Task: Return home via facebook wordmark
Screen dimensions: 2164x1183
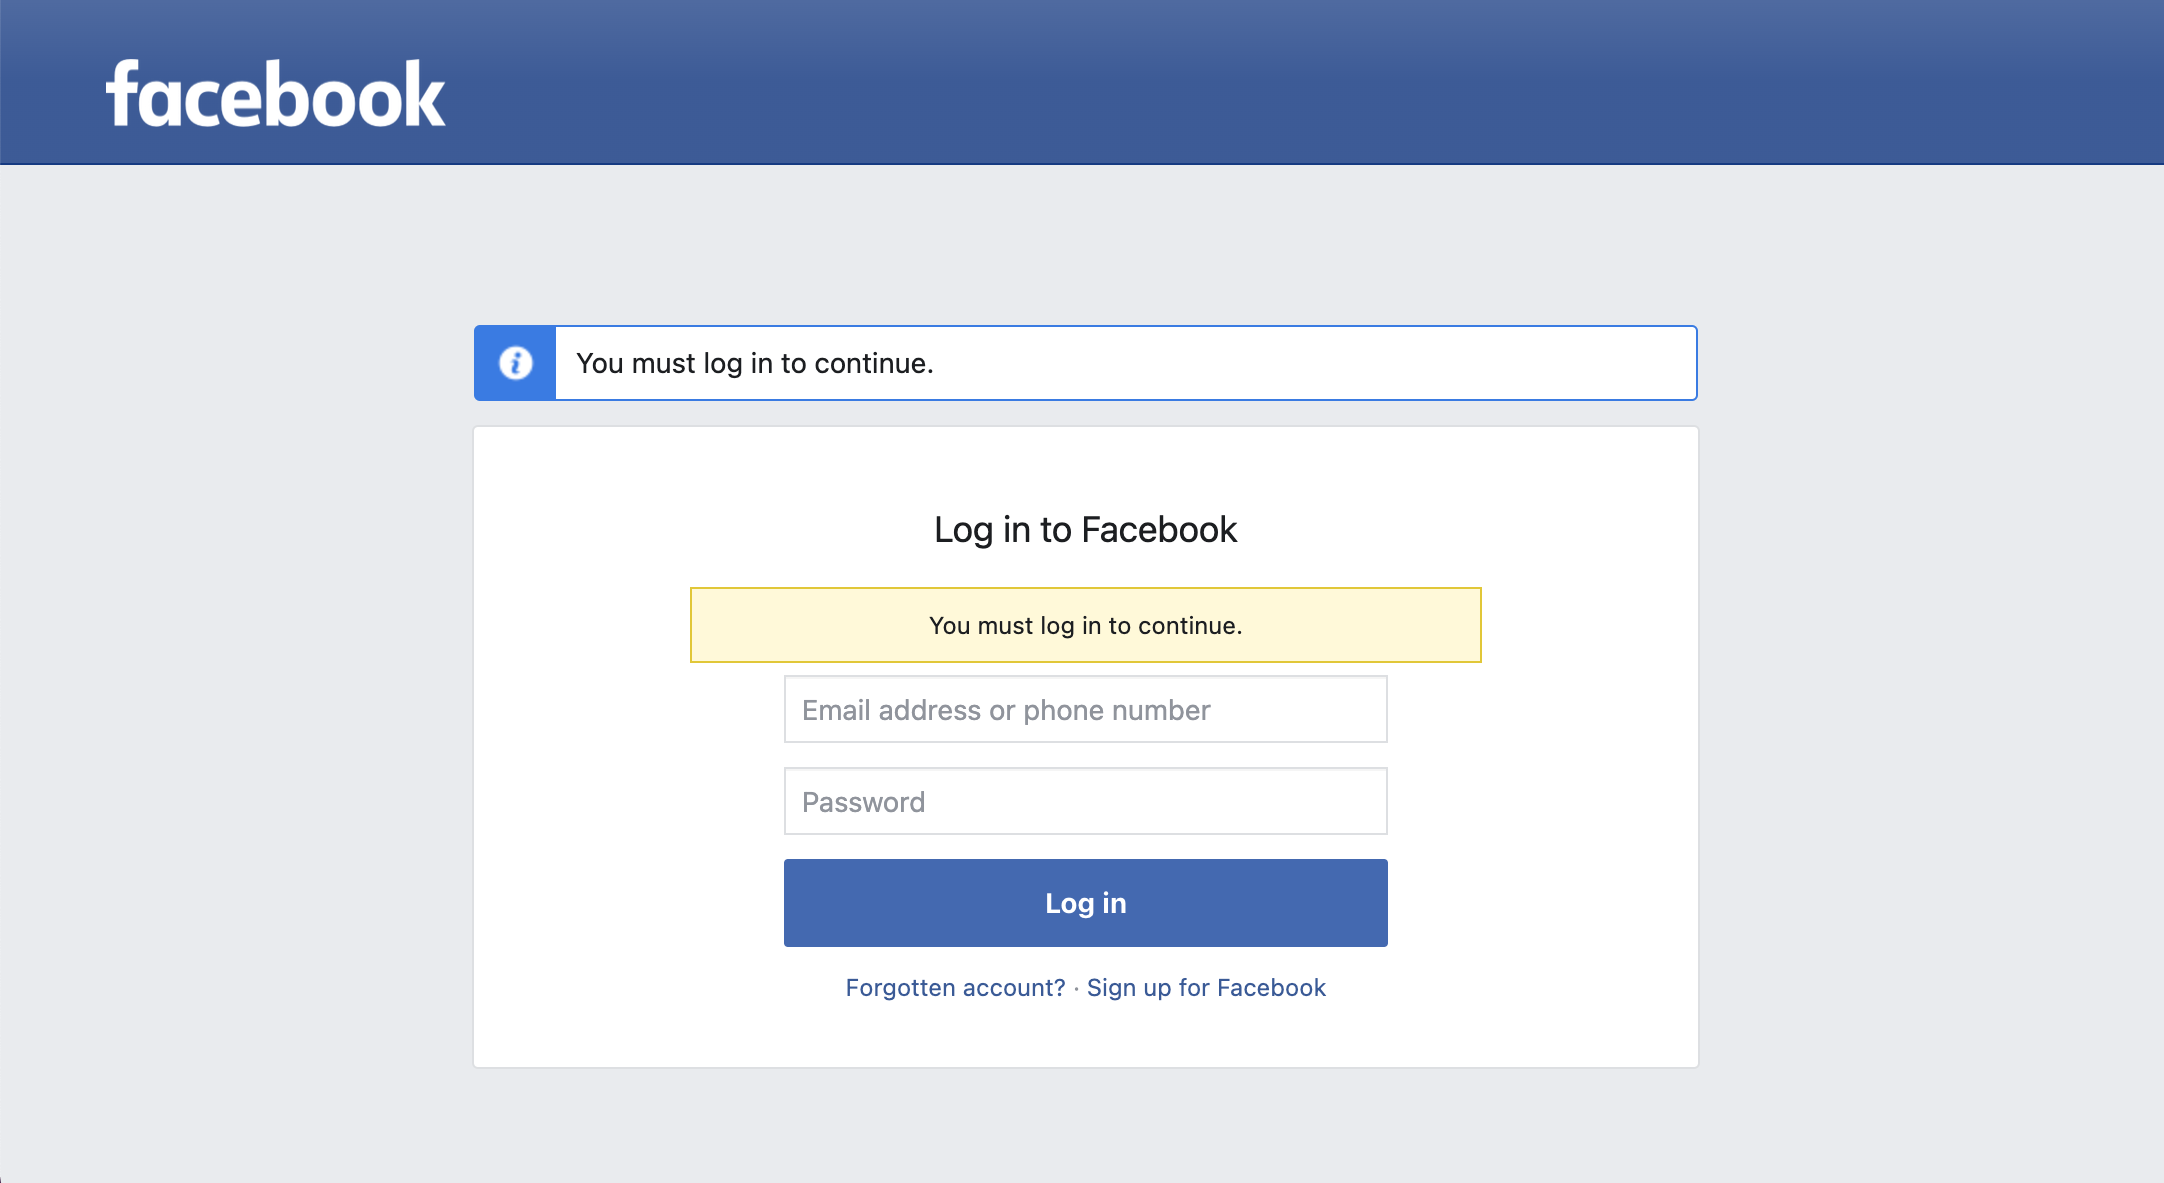Action: (276, 94)
